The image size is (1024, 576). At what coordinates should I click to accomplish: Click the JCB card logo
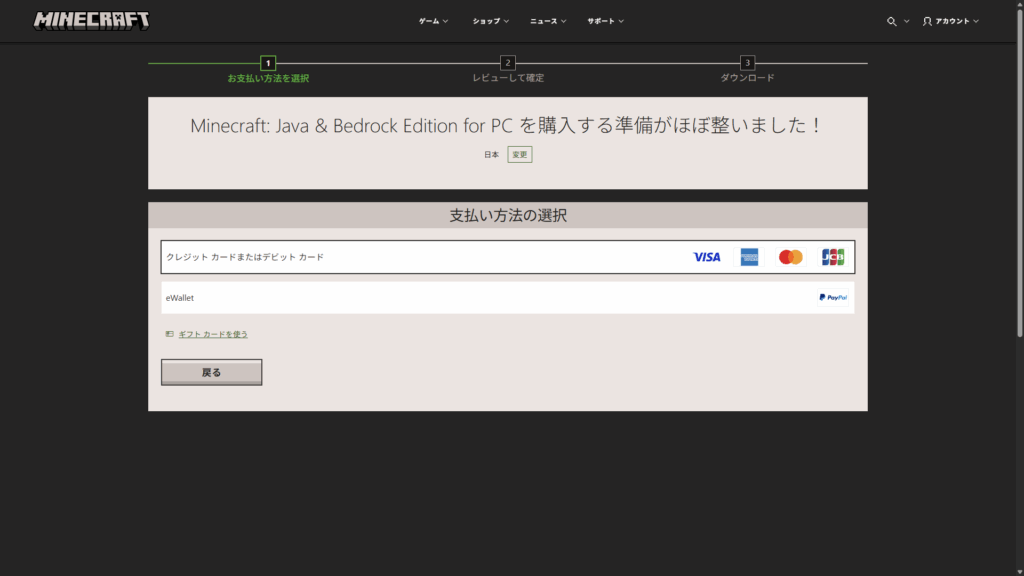coord(833,257)
